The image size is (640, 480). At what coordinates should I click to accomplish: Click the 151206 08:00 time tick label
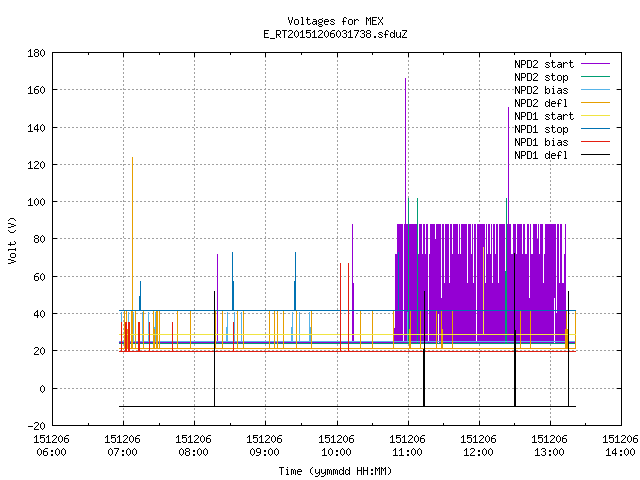[x=193, y=445]
